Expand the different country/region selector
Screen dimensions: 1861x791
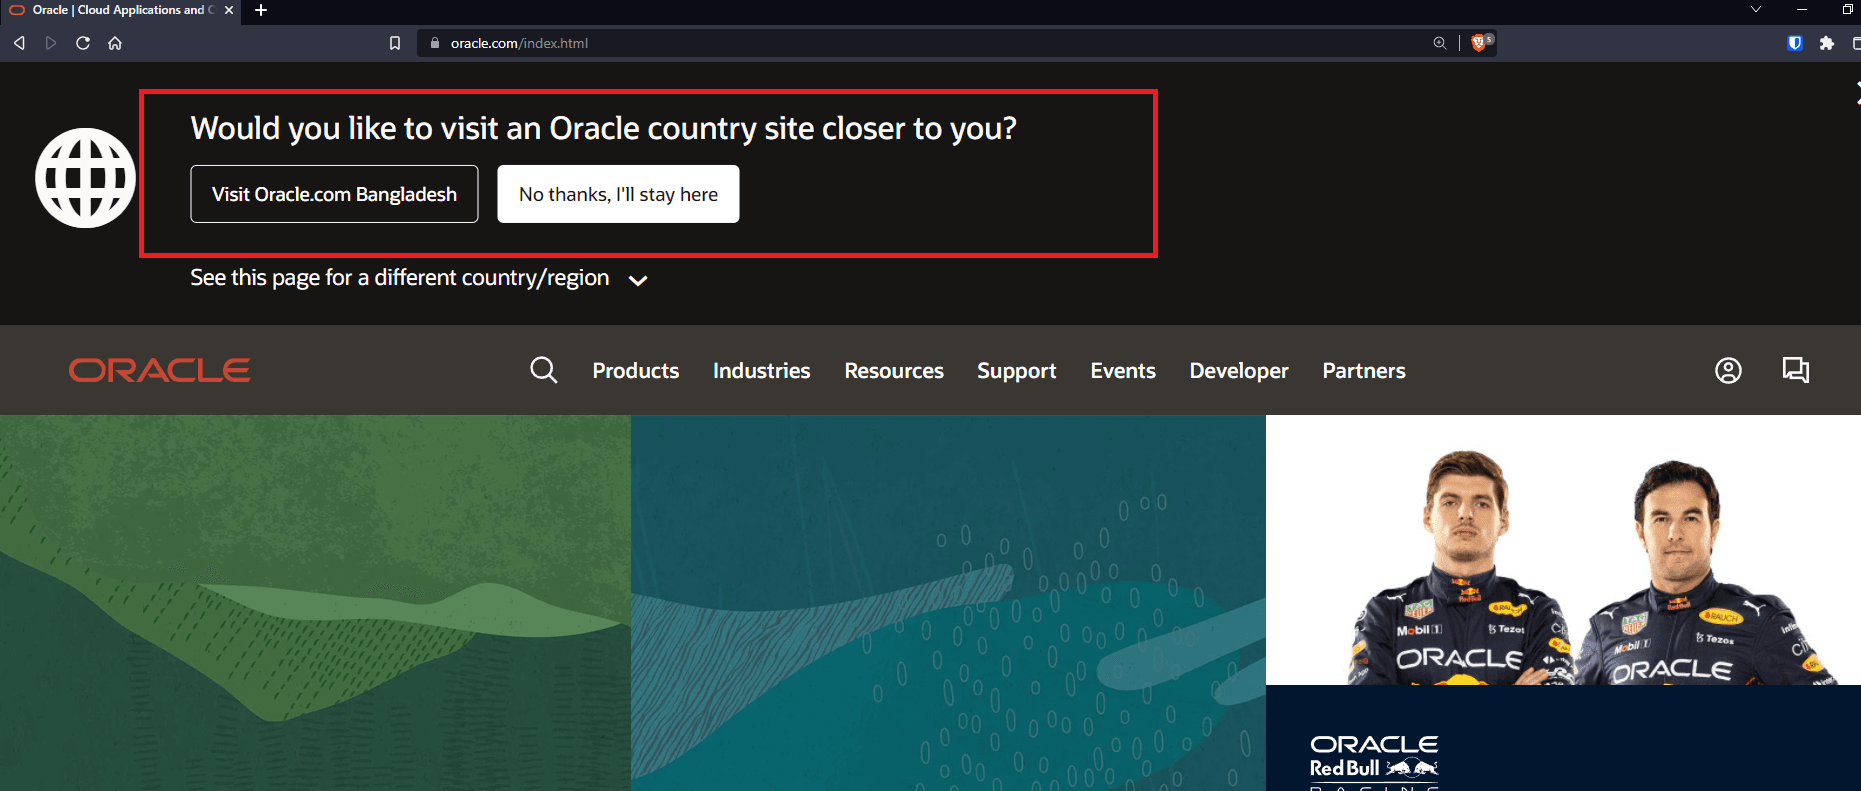419,278
